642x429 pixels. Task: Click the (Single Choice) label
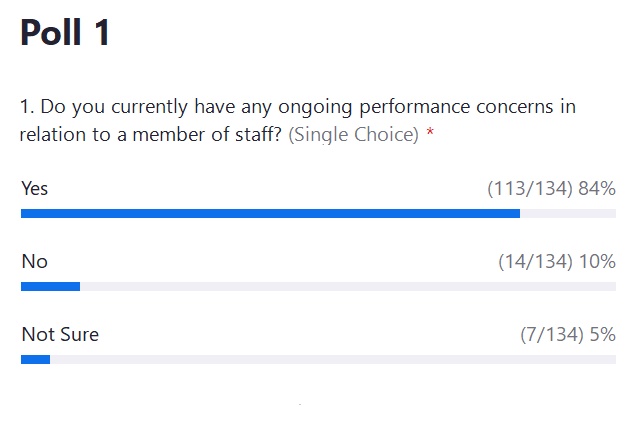pyautogui.click(x=354, y=135)
